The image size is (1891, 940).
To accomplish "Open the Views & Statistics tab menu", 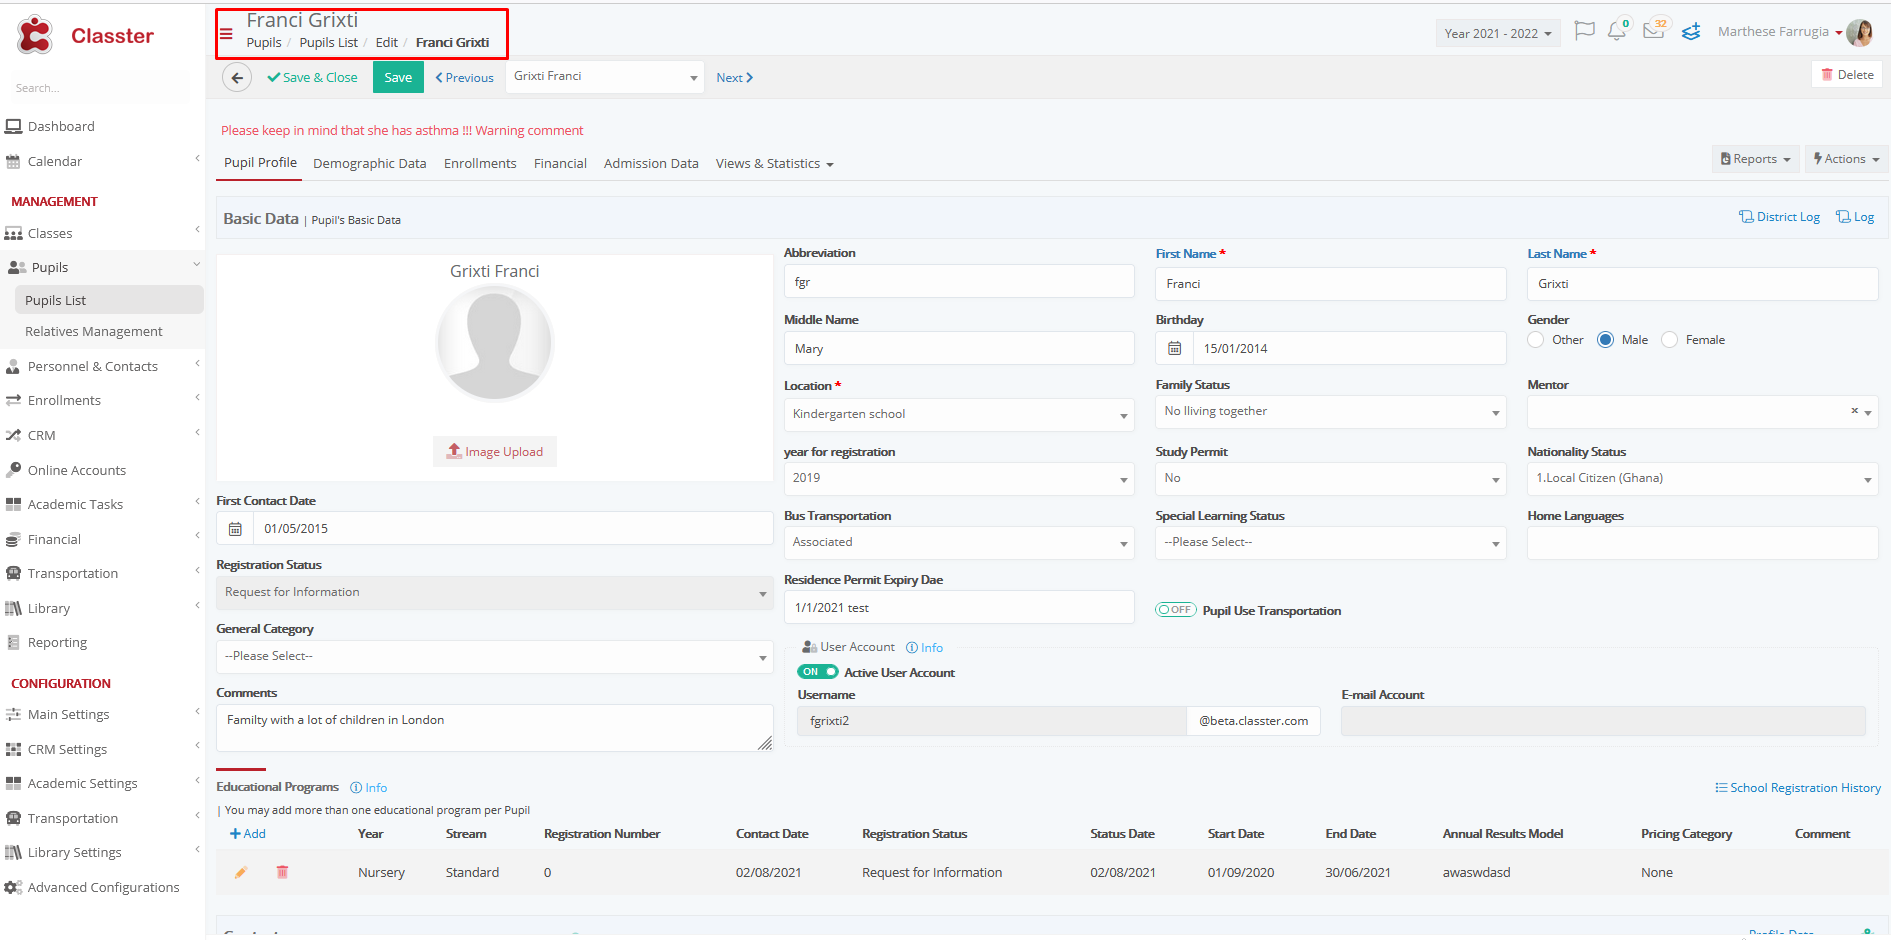I will [x=774, y=163].
